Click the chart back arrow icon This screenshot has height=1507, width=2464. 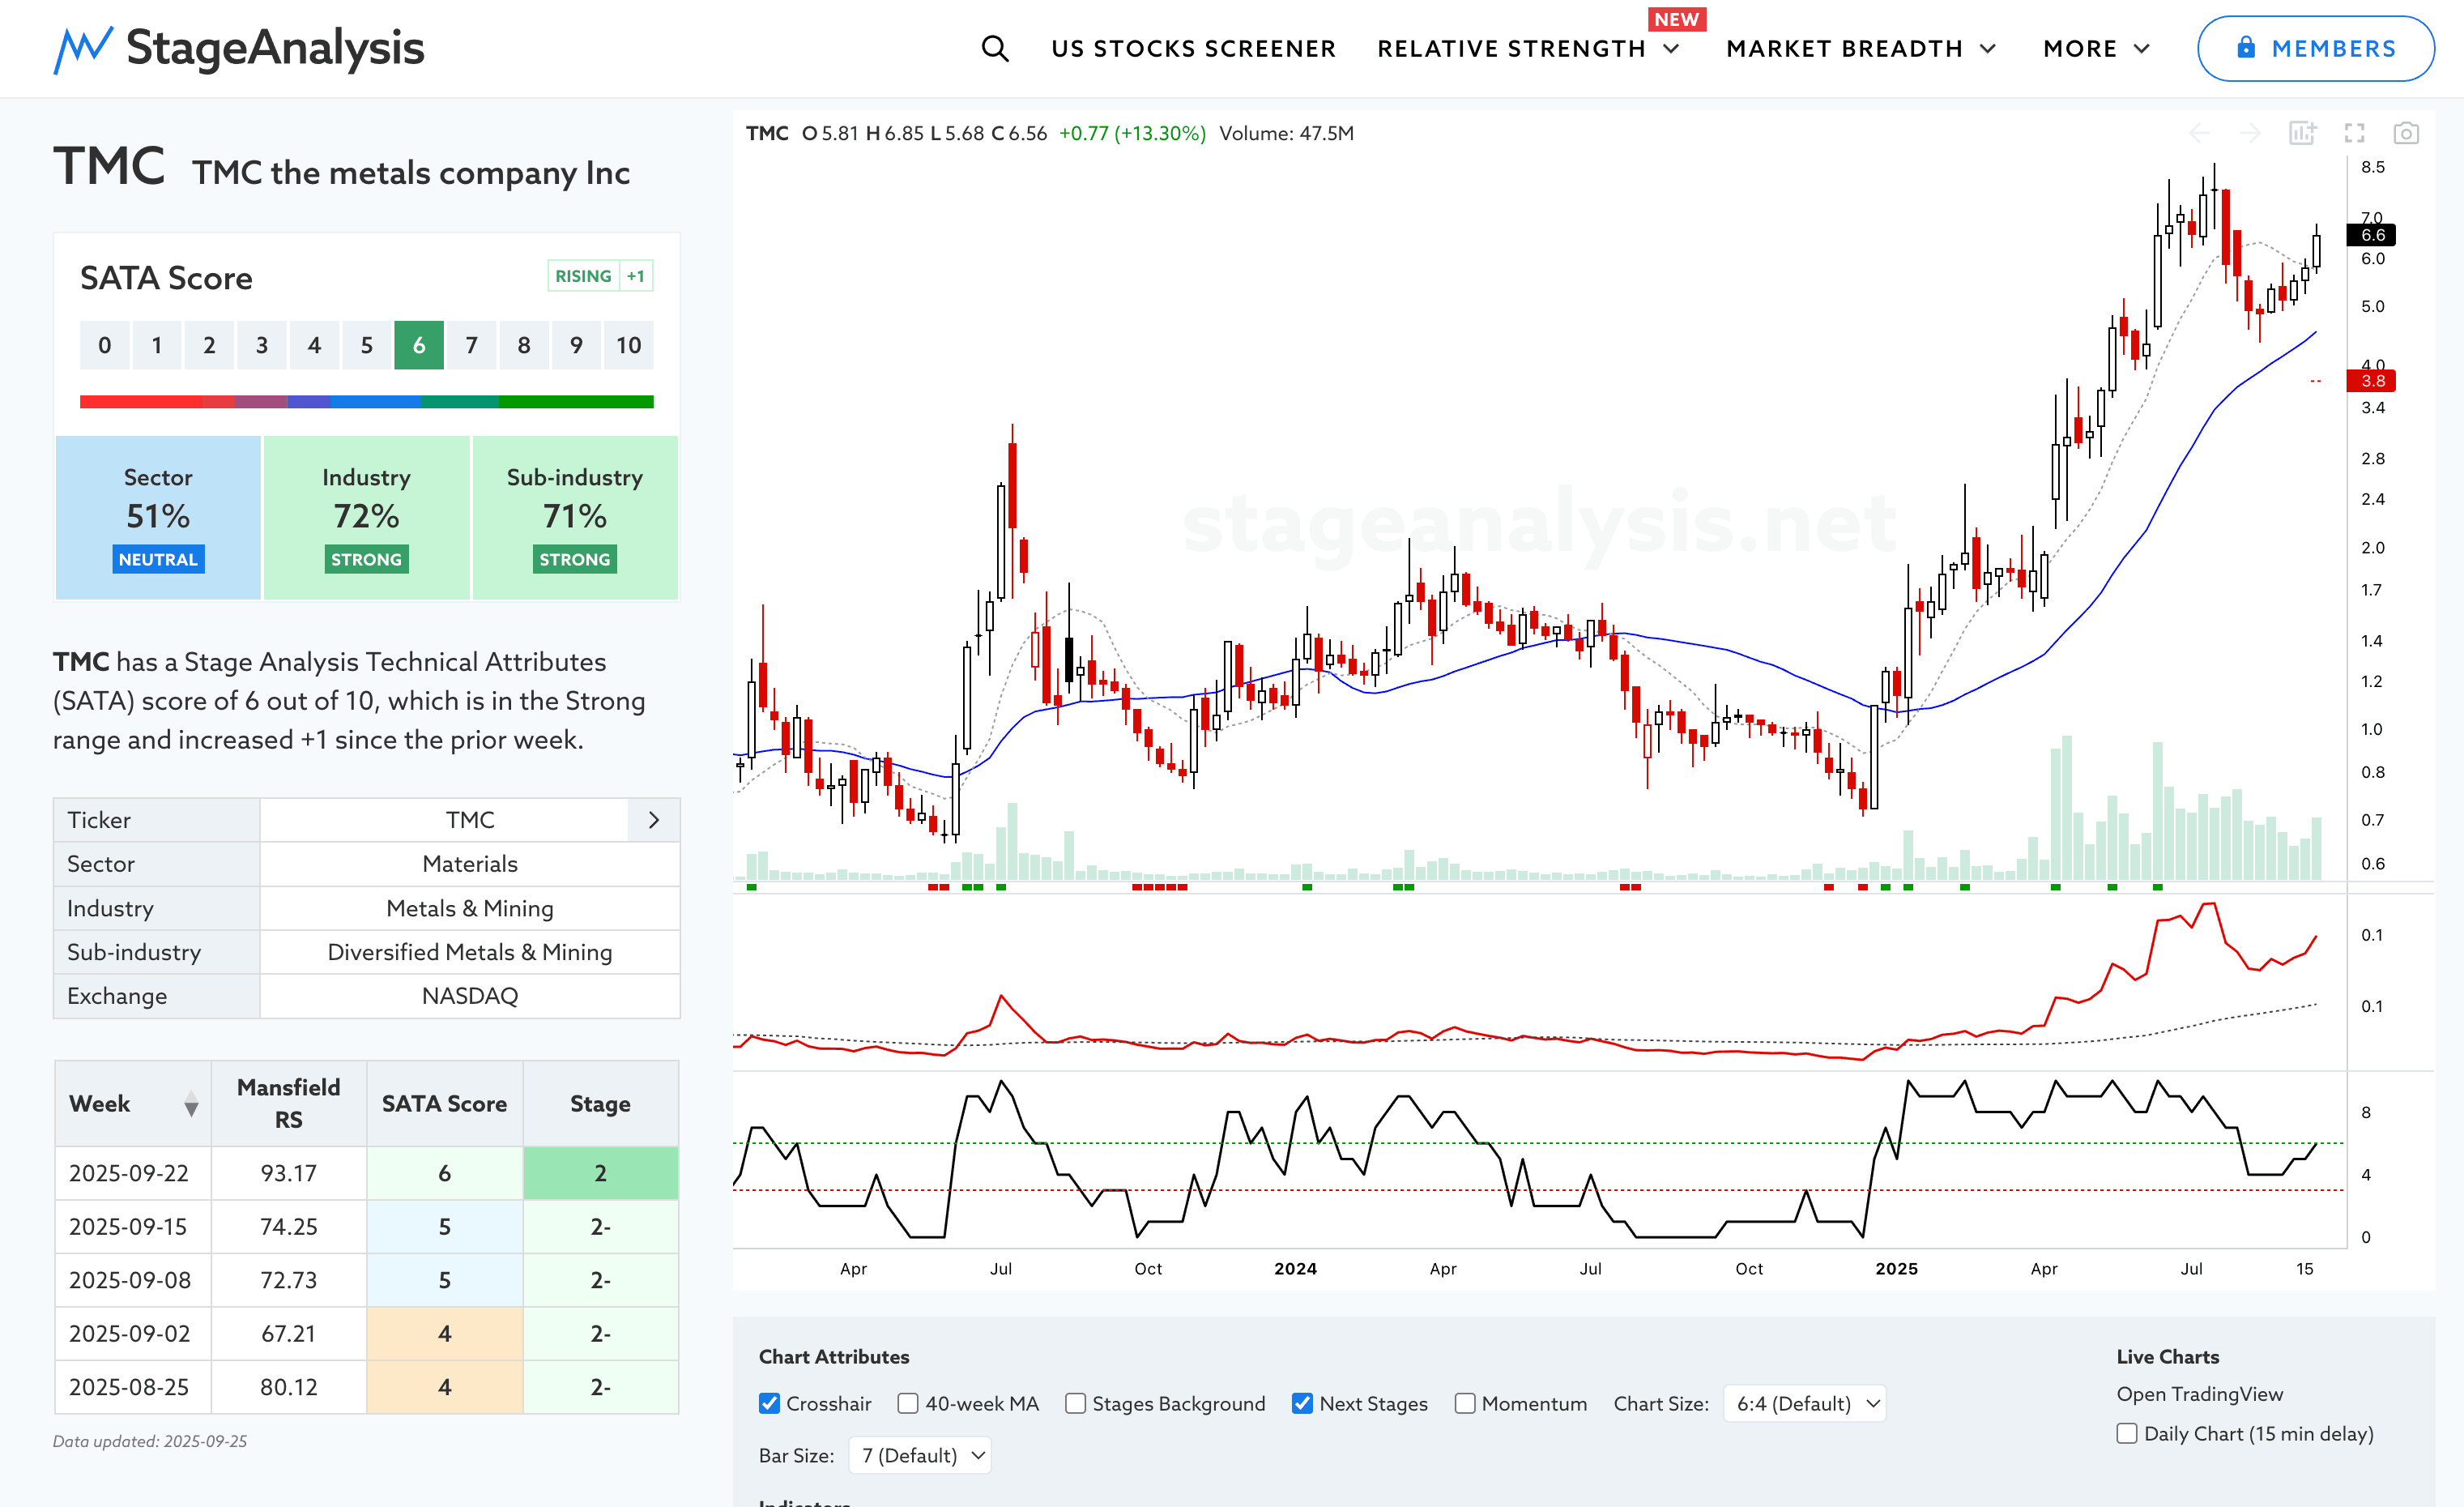[2198, 133]
